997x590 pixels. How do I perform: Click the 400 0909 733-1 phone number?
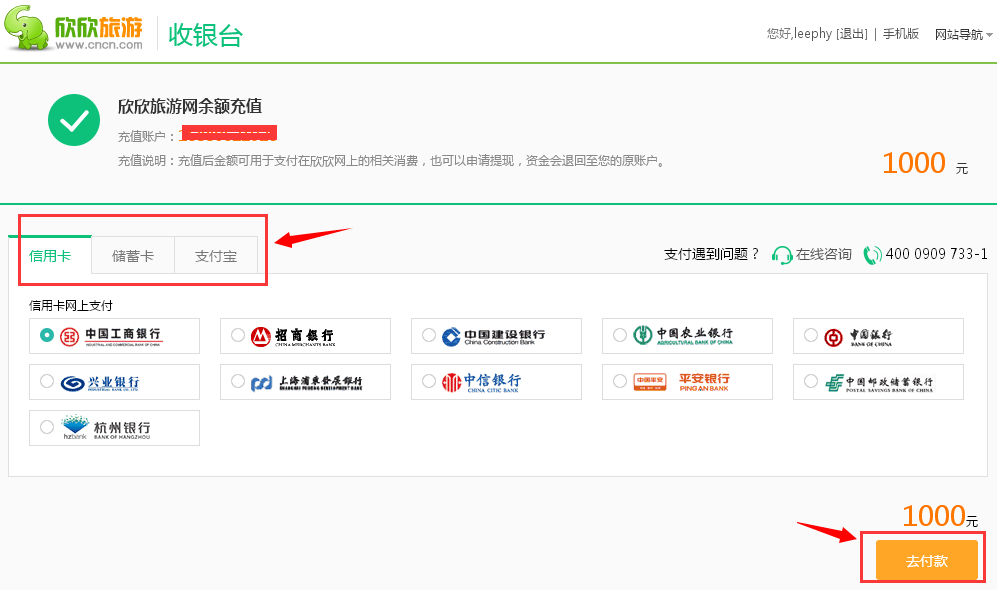point(937,254)
